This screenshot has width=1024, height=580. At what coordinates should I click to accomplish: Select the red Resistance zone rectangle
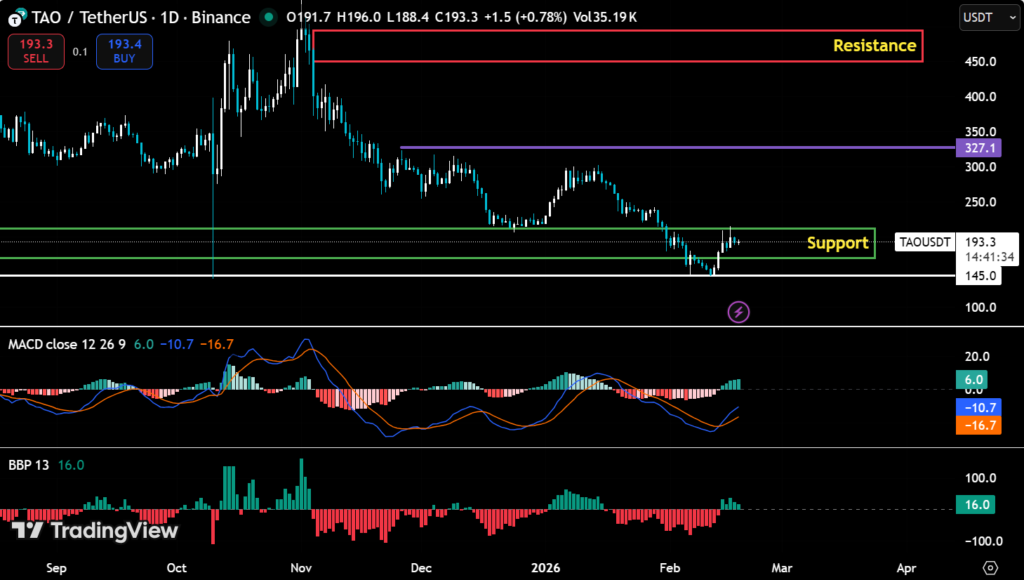tap(617, 31)
